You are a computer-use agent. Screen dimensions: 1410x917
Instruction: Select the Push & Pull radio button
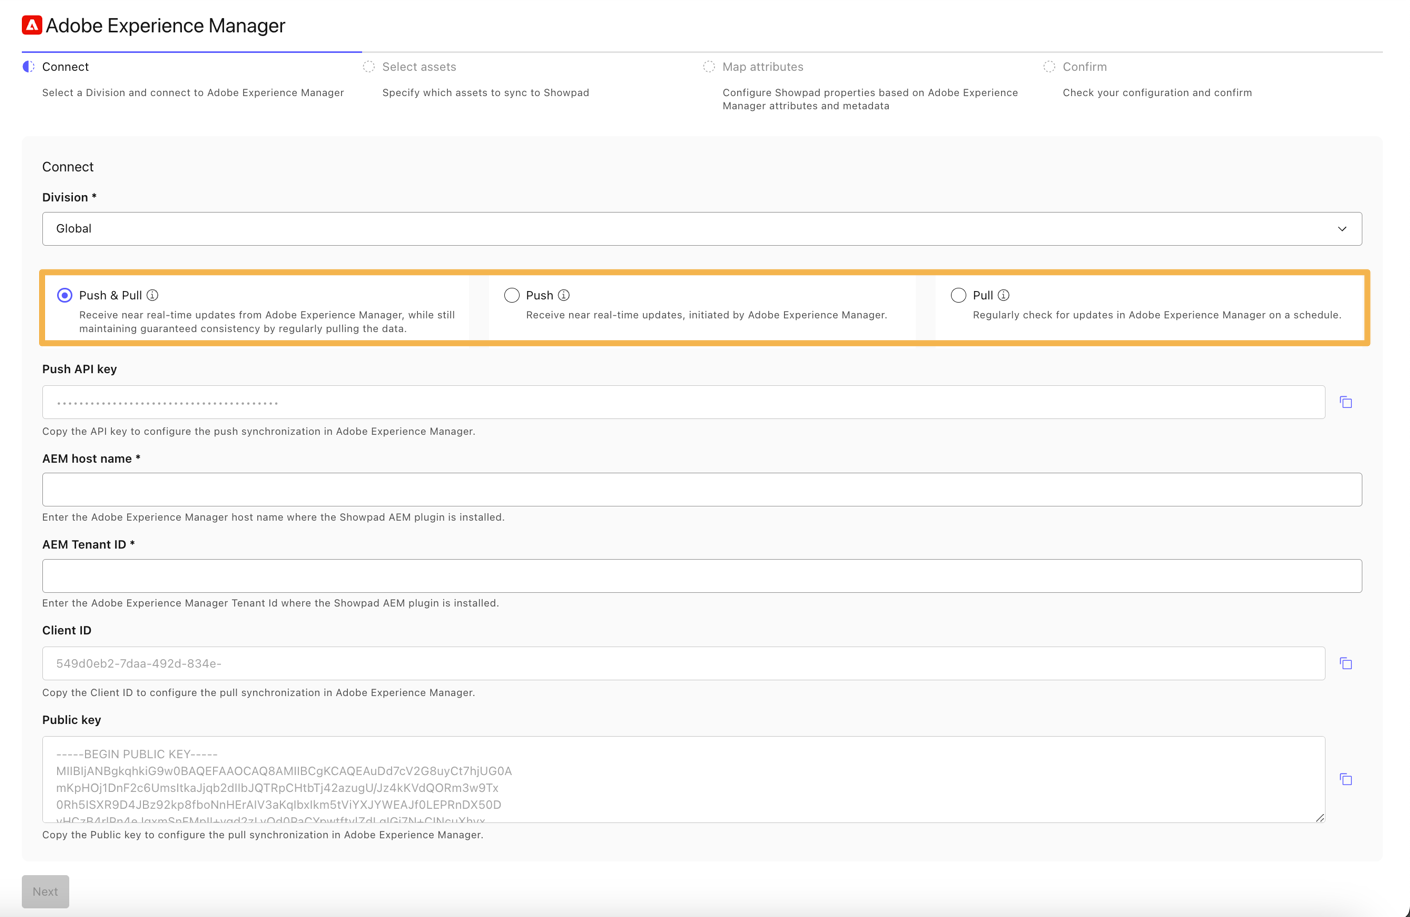pyautogui.click(x=65, y=295)
